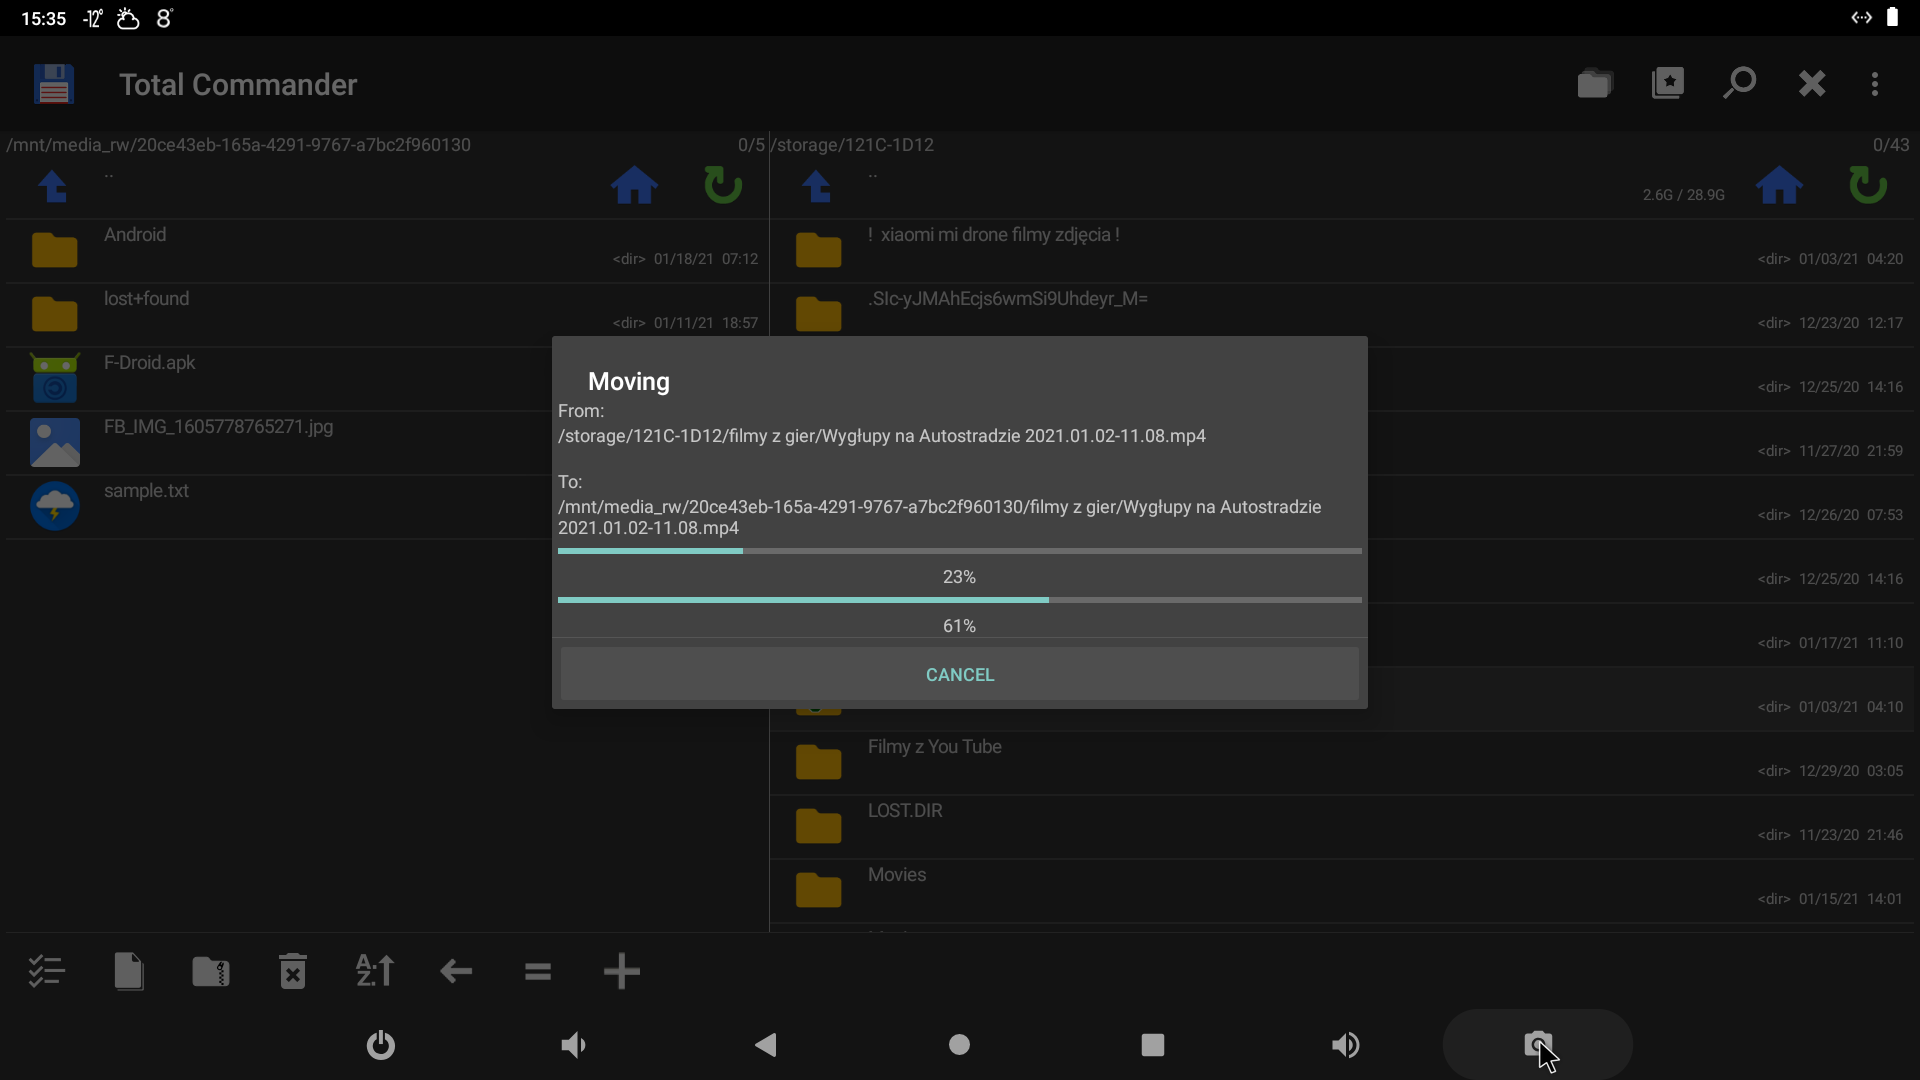
Task: Go to home in left panel
Action: tap(635, 186)
